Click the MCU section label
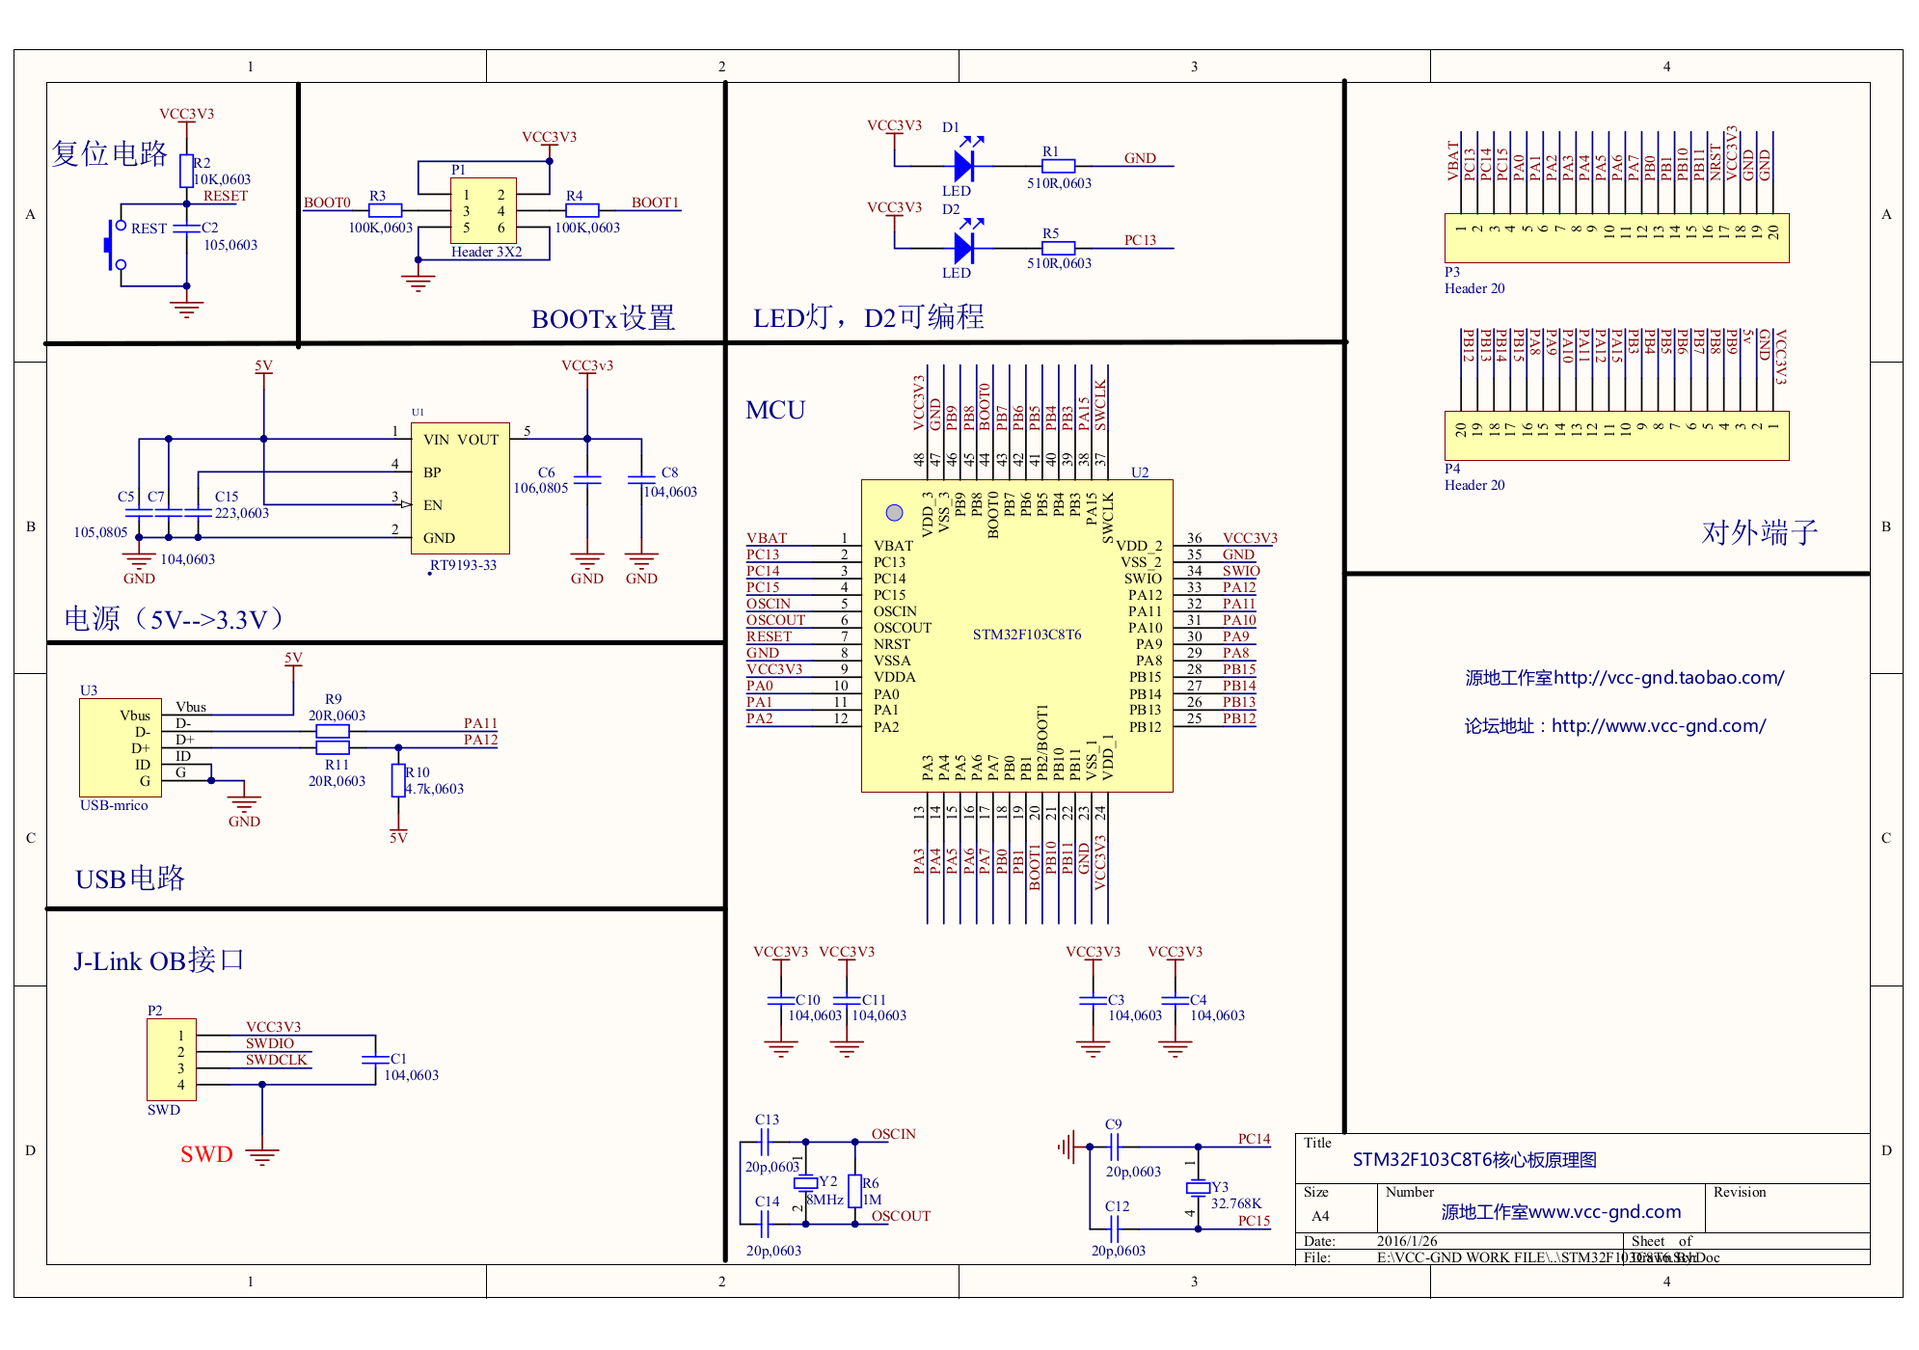 775,410
